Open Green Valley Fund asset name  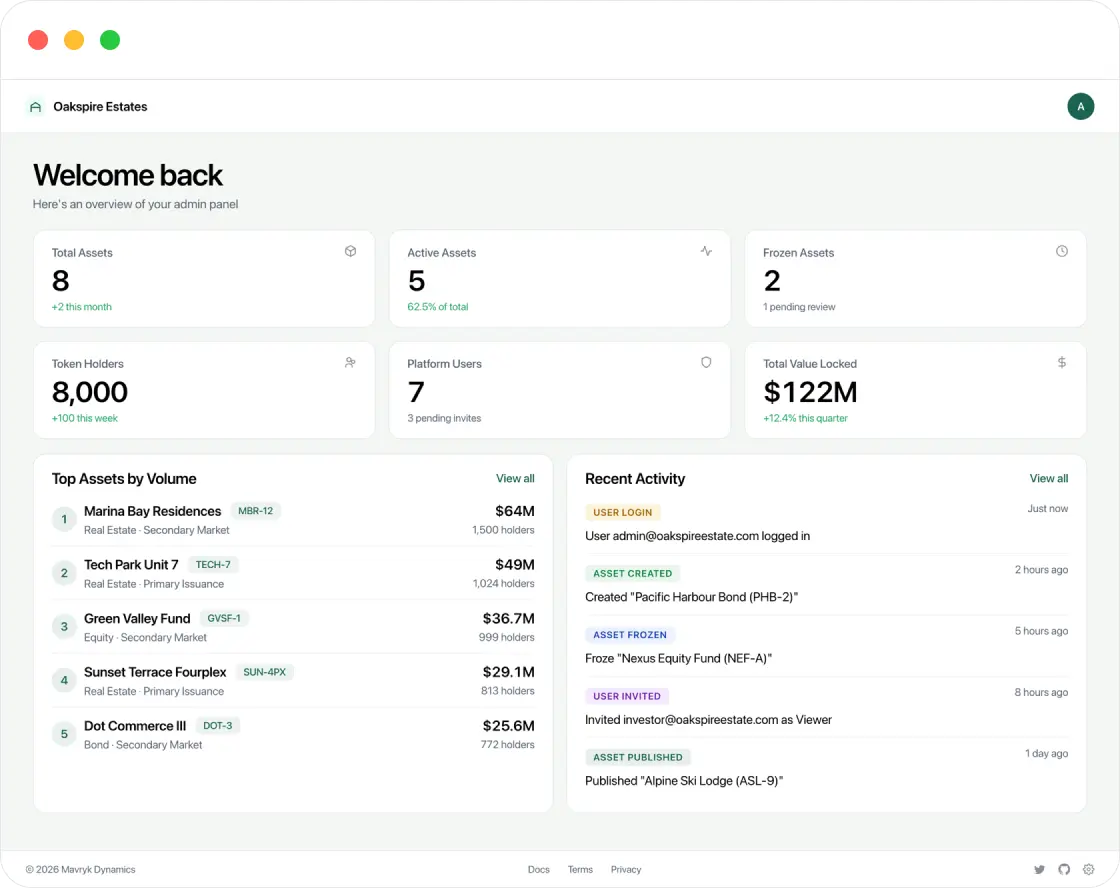click(136, 618)
